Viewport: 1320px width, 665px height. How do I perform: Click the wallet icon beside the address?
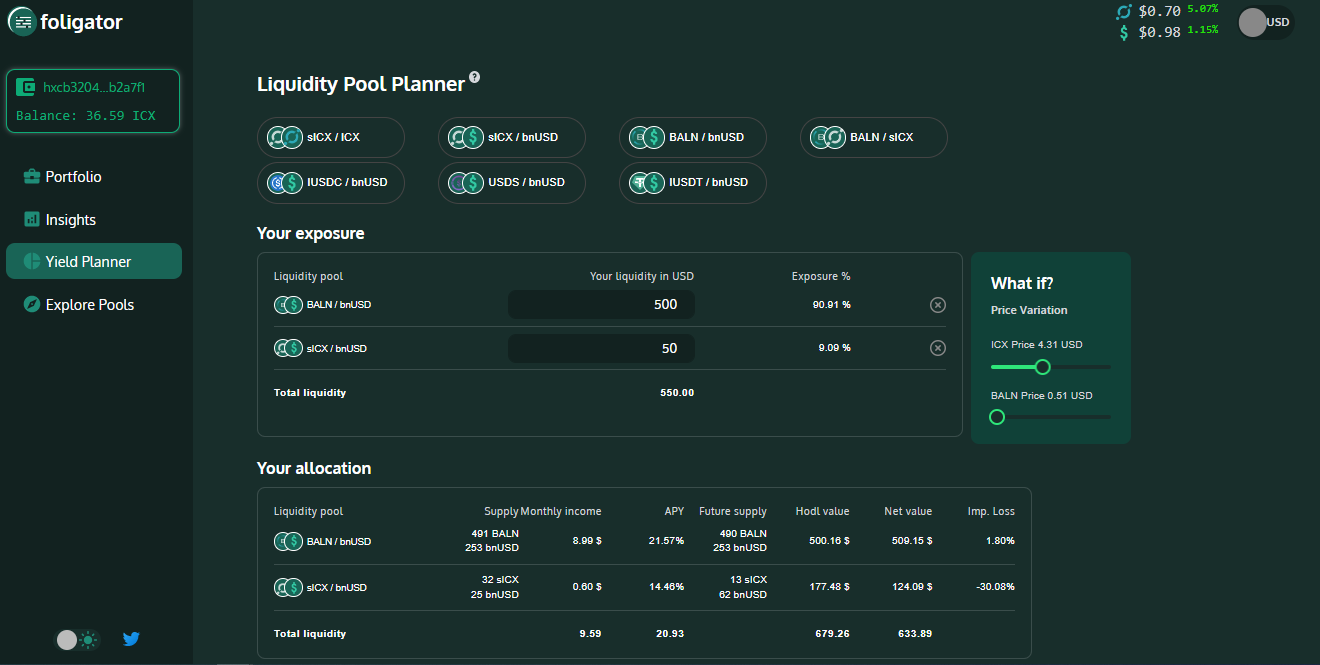coord(26,88)
